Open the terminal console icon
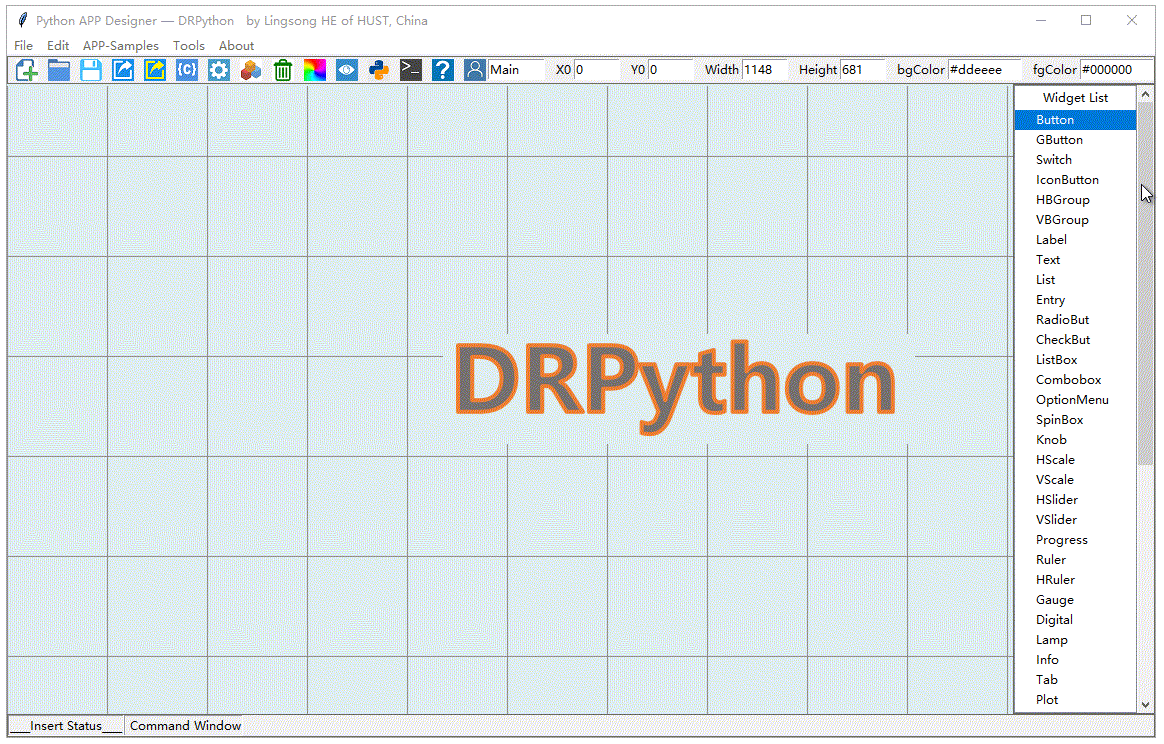This screenshot has height=744, width=1164. [x=411, y=71]
